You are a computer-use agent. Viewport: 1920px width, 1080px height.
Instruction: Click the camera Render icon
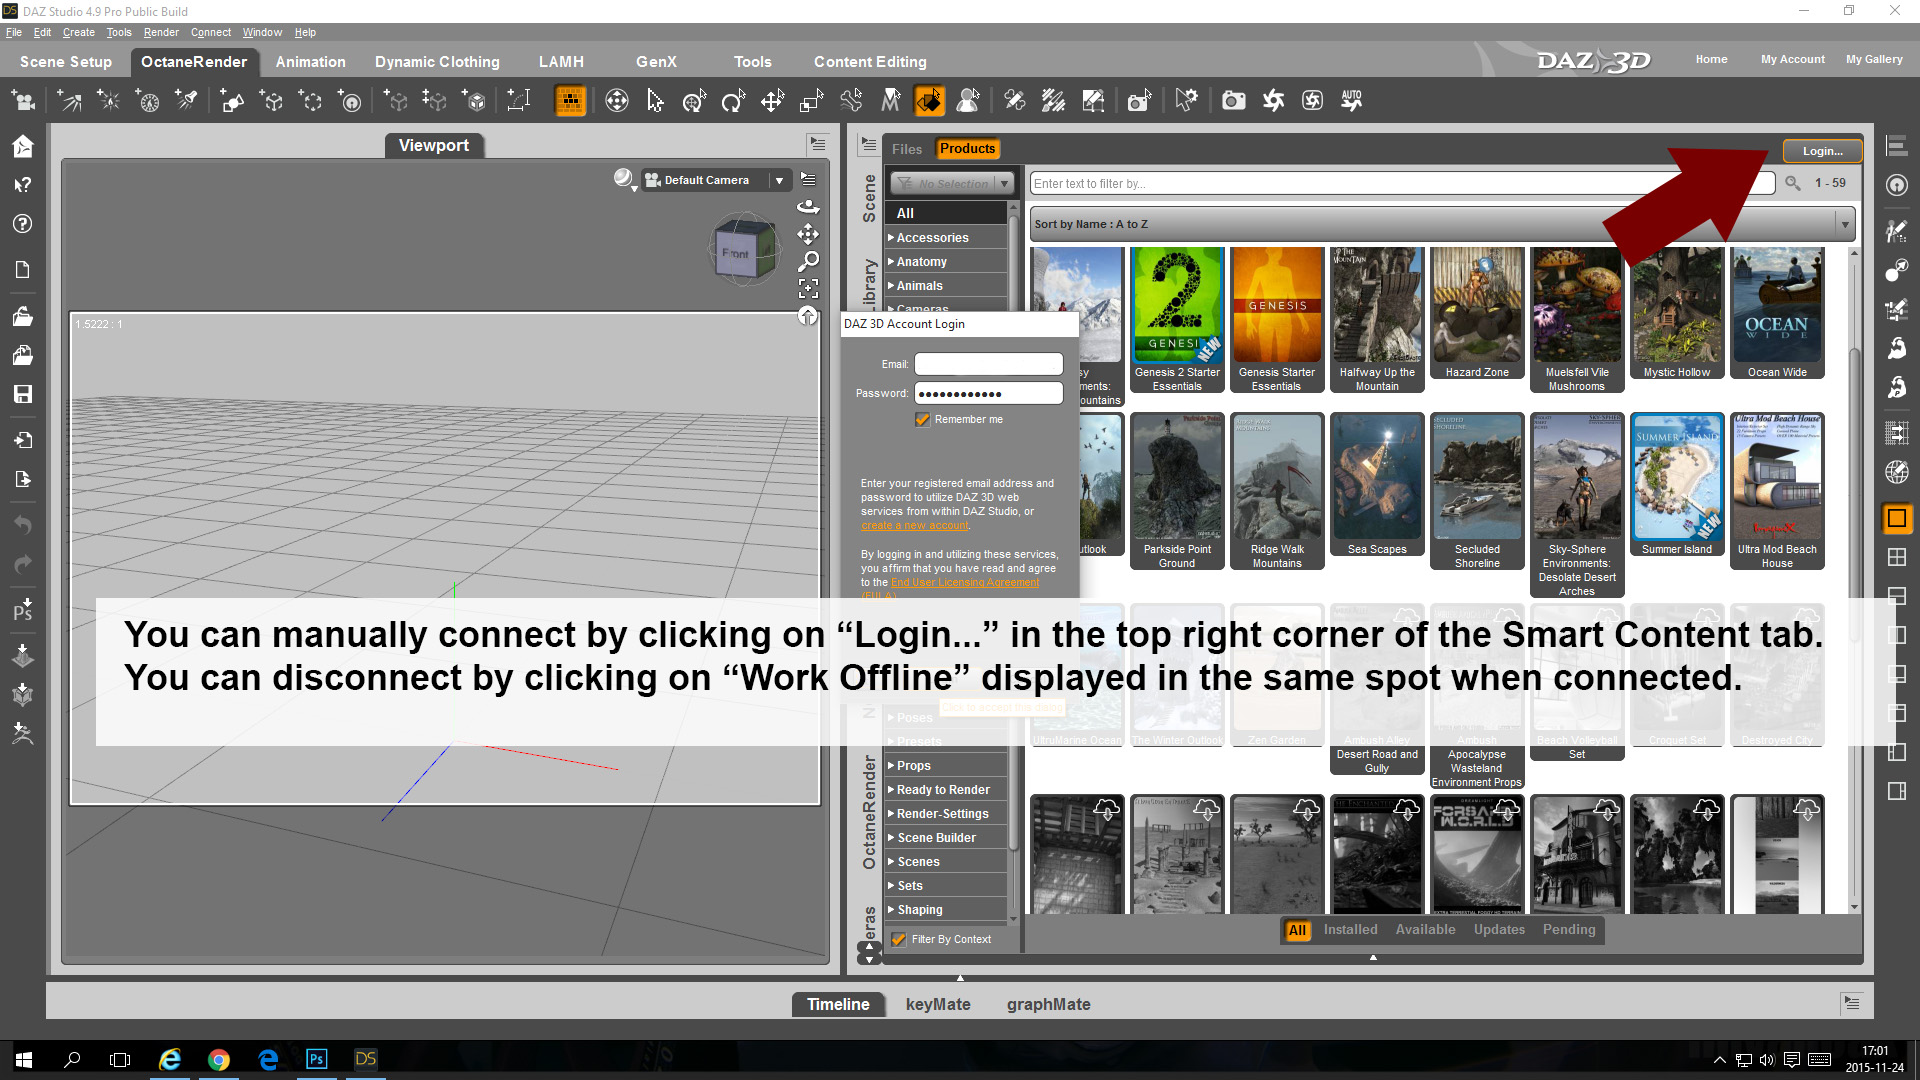pyautogui.click(x=1233, y=101)
